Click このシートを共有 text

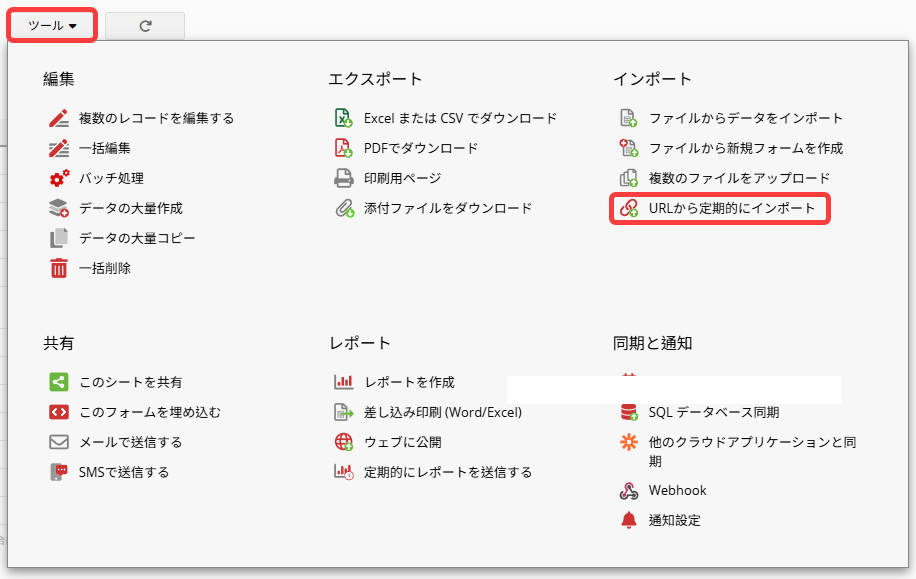[x=131, y=383]
